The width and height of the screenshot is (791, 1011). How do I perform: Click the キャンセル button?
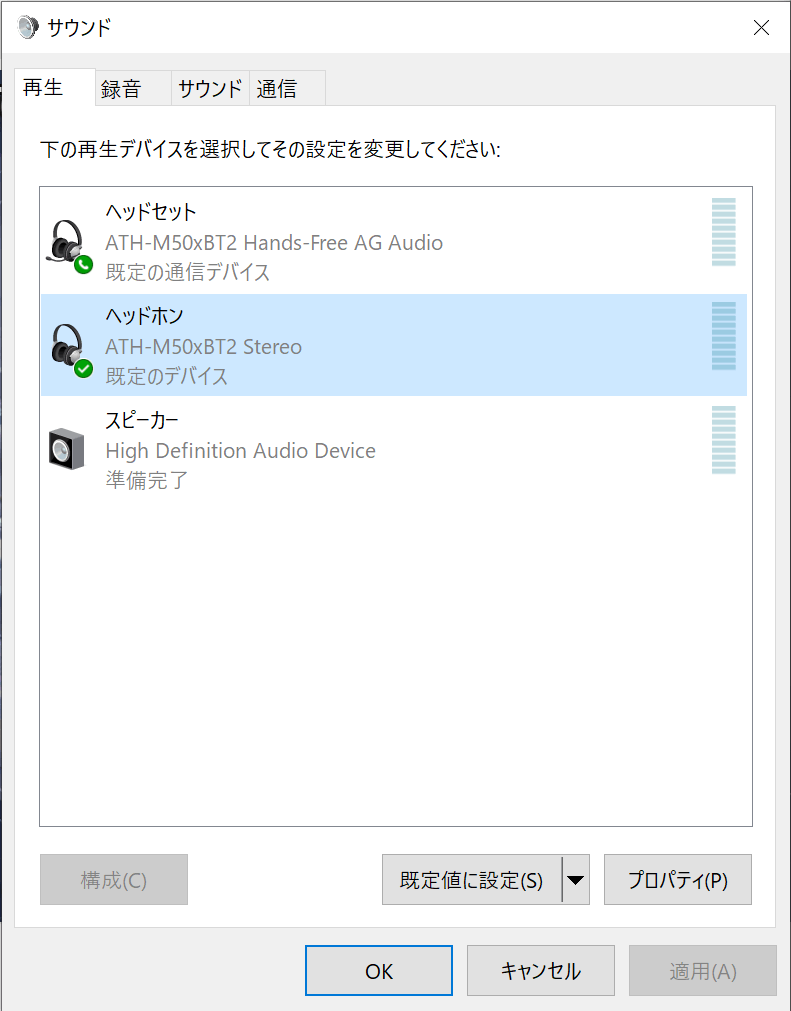[541, 971]
